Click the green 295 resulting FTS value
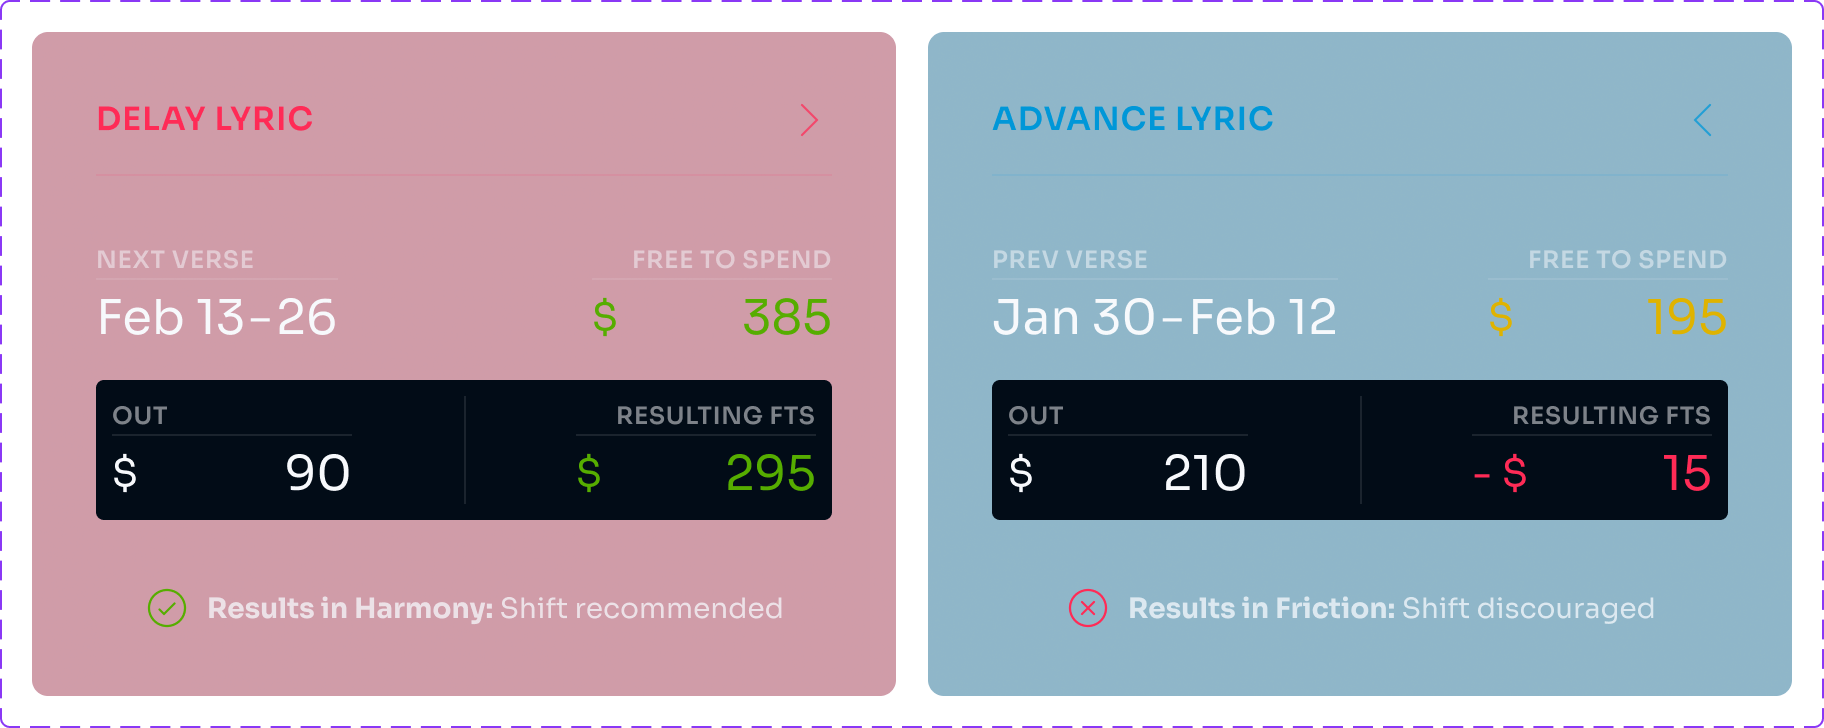This screenshot has height=728, width=1824. coord(770,473)
